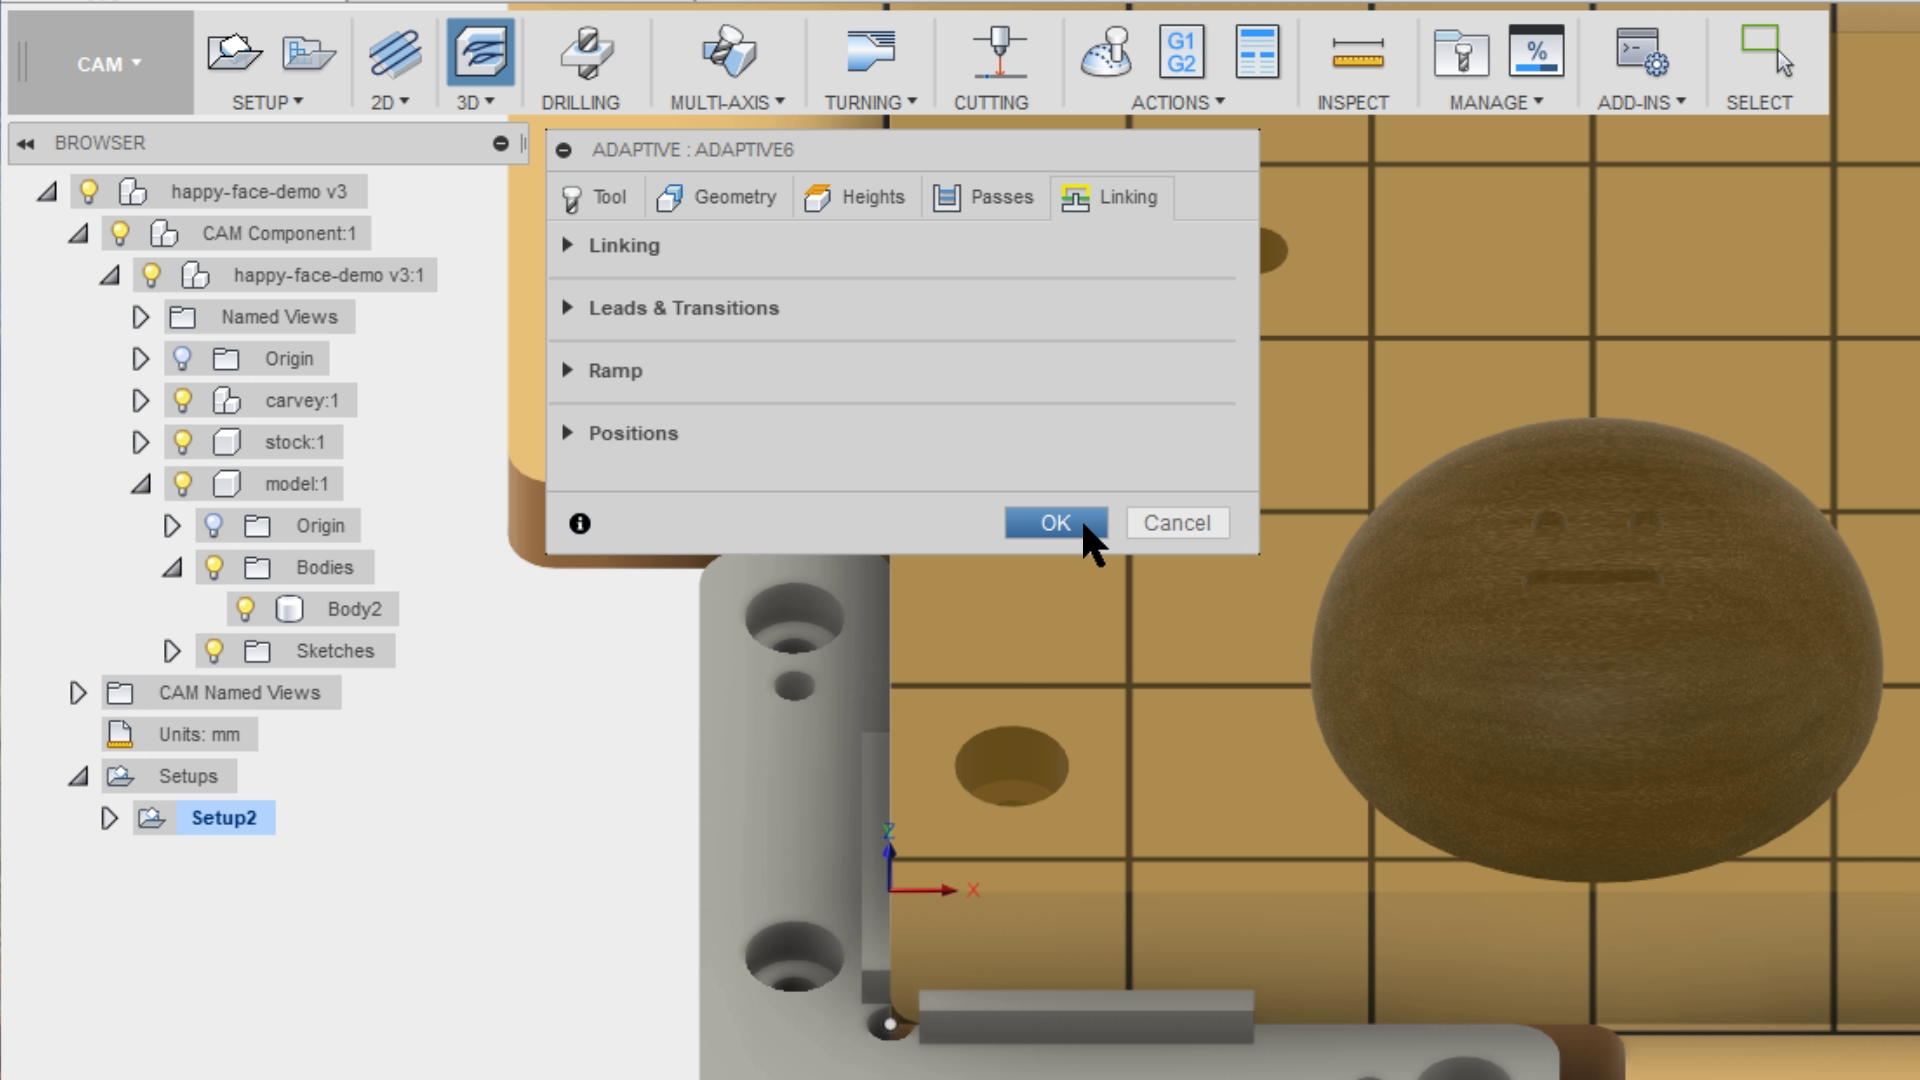Select the Cutting operation icon
The height and width of the screenshot is (1080, 1920).
pyautogui.click(x=994, y=48)
